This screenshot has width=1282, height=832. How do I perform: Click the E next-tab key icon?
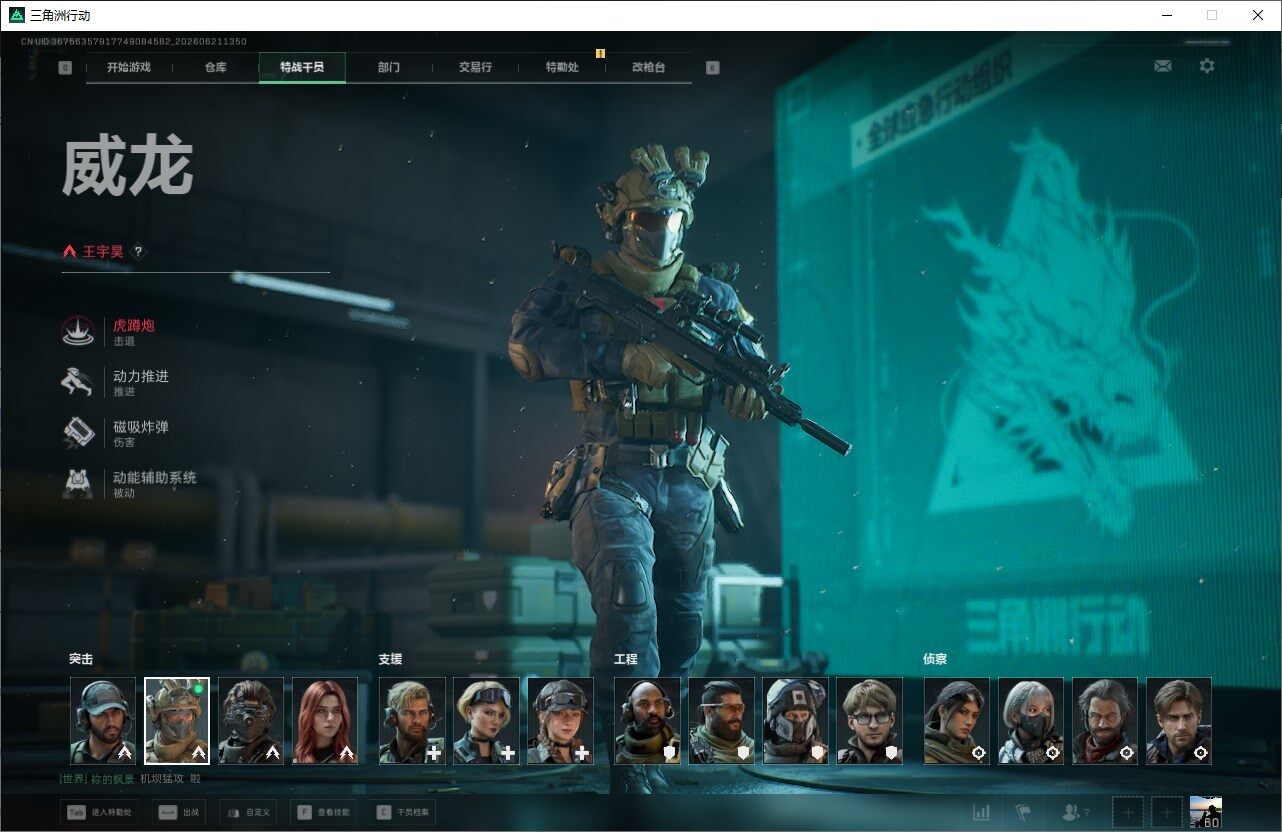(x=712, y=68)
